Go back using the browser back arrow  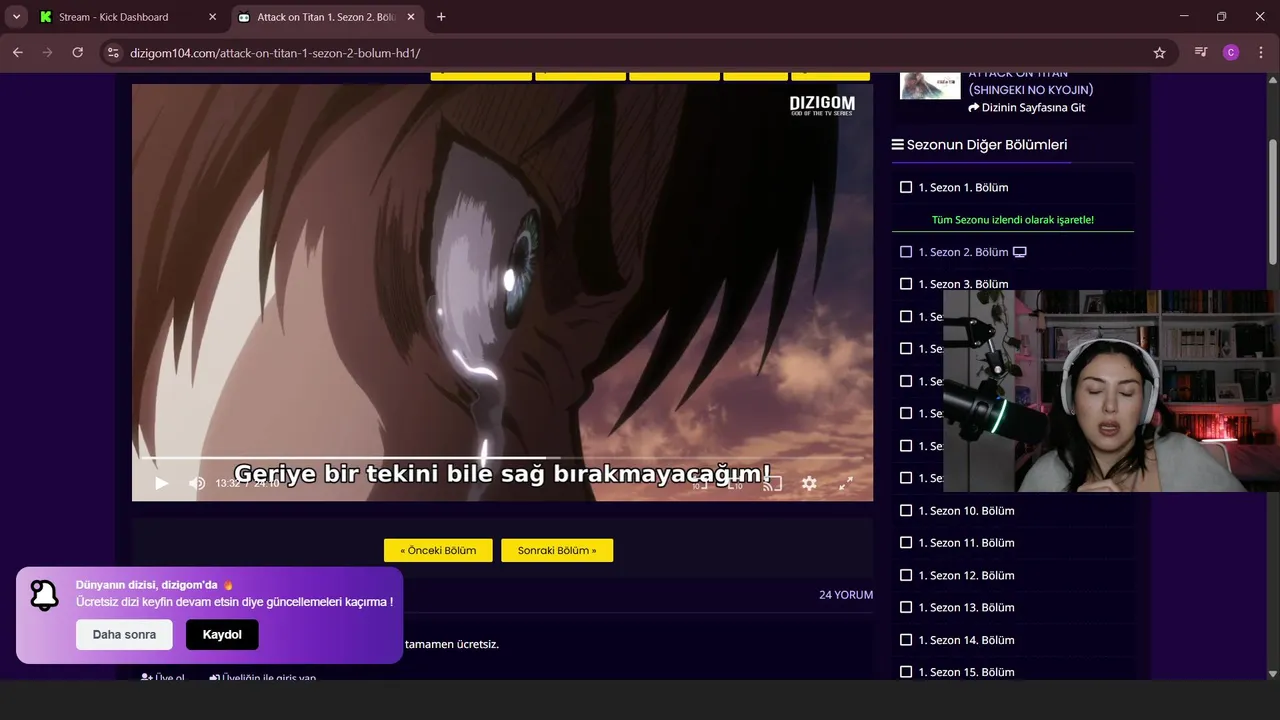tap(18, 52)
